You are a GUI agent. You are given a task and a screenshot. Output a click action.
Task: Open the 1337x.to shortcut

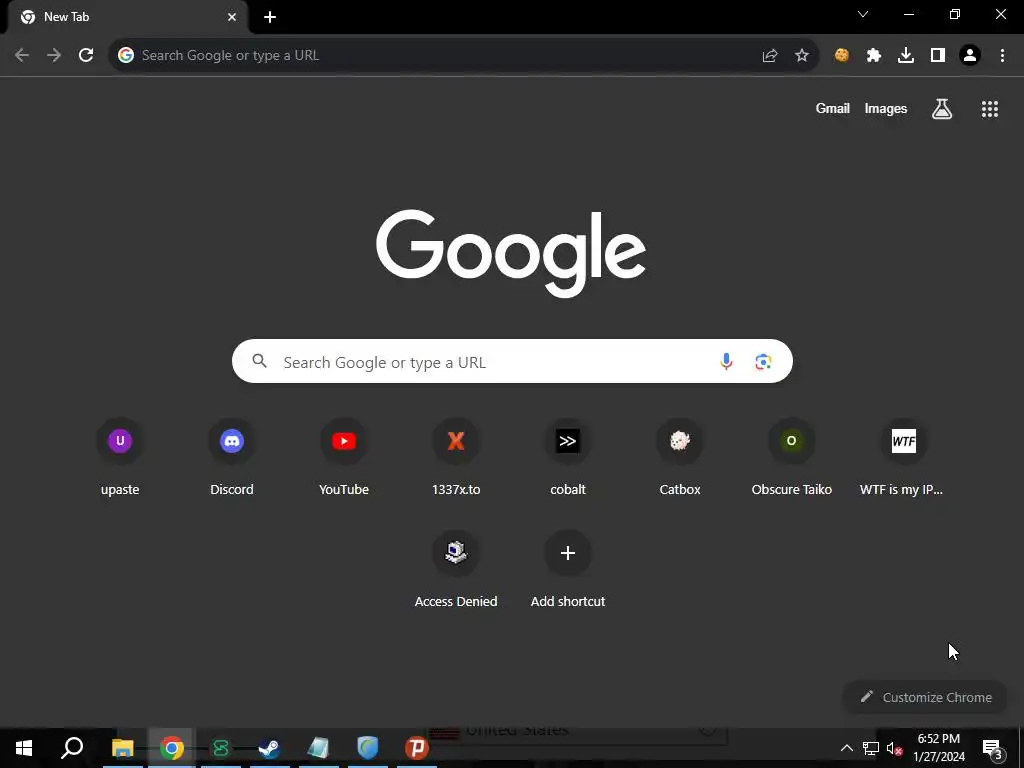coord(456,458)
